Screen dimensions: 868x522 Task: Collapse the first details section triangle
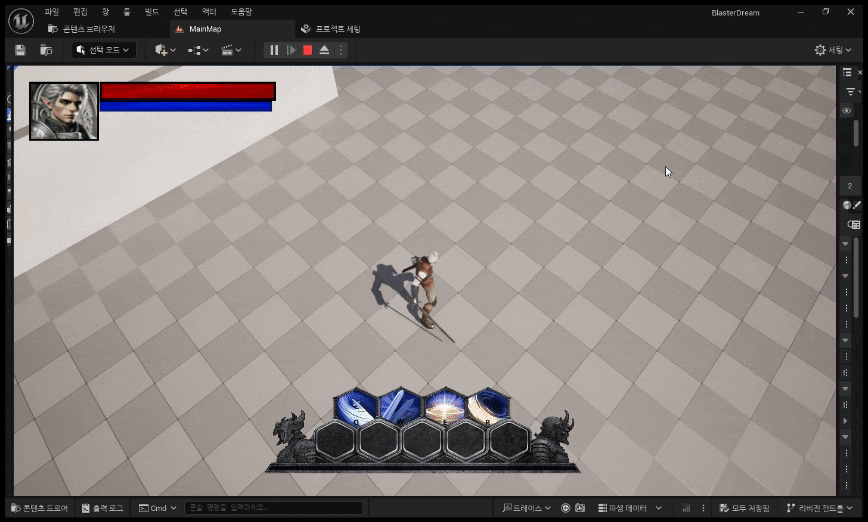(845, 244)
